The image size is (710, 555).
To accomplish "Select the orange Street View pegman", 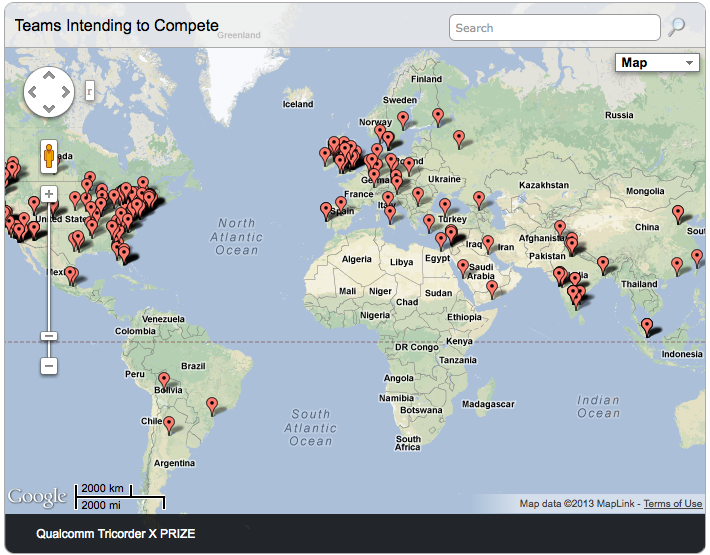I will pos(49,157).
